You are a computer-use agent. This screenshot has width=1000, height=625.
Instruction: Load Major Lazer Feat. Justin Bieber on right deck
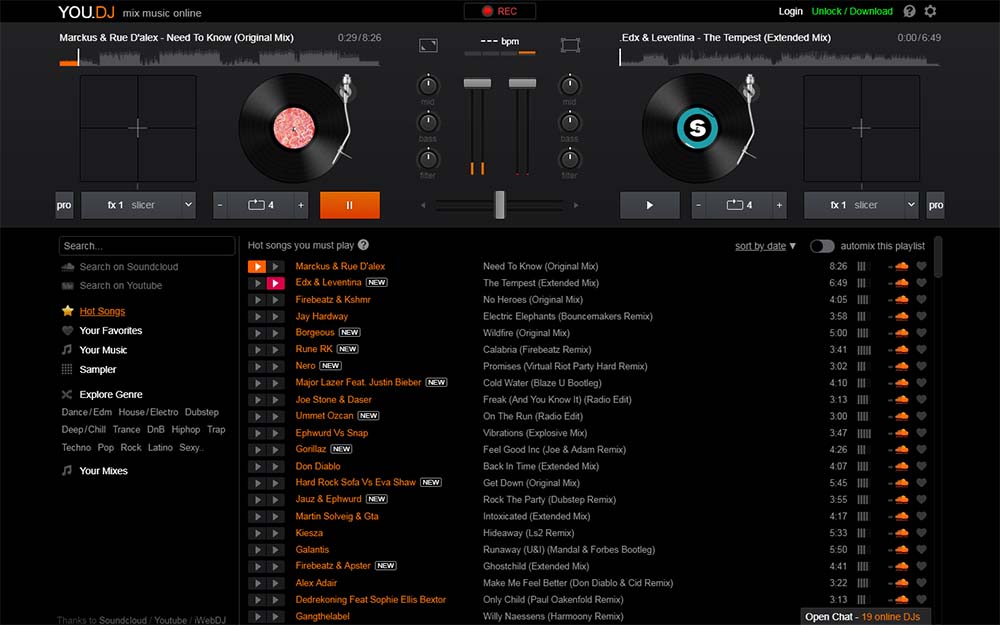tap(276, 383)
